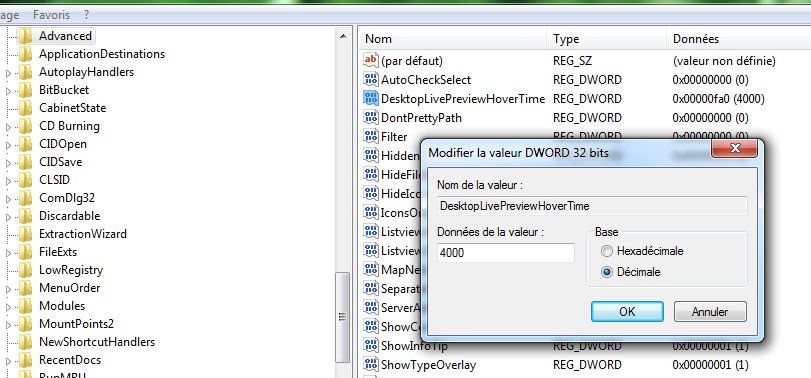Click the DWORD icon of the ServerA value

point(371,307)
